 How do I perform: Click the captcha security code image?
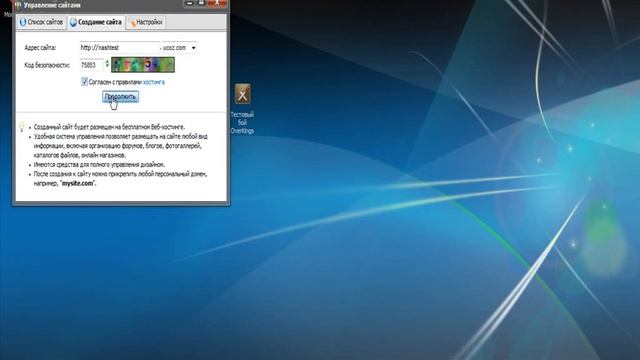tap(143, 64)
